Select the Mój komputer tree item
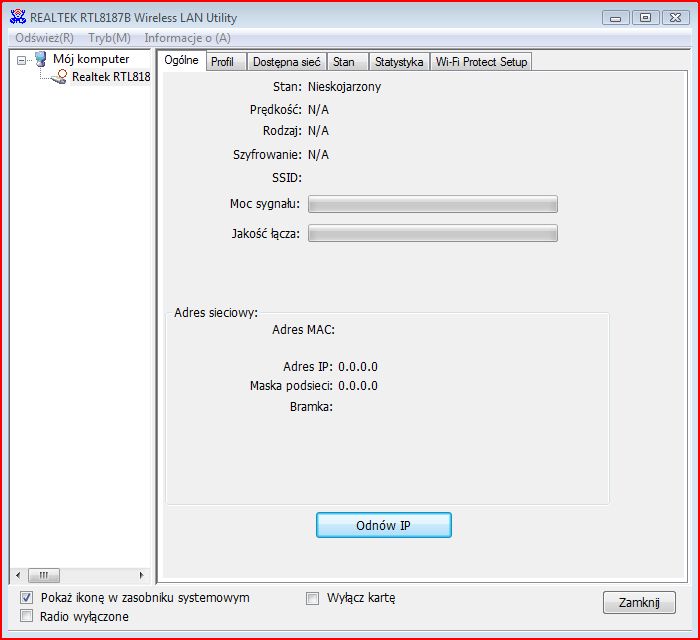700x640 pixels. (x=91, y=59)
